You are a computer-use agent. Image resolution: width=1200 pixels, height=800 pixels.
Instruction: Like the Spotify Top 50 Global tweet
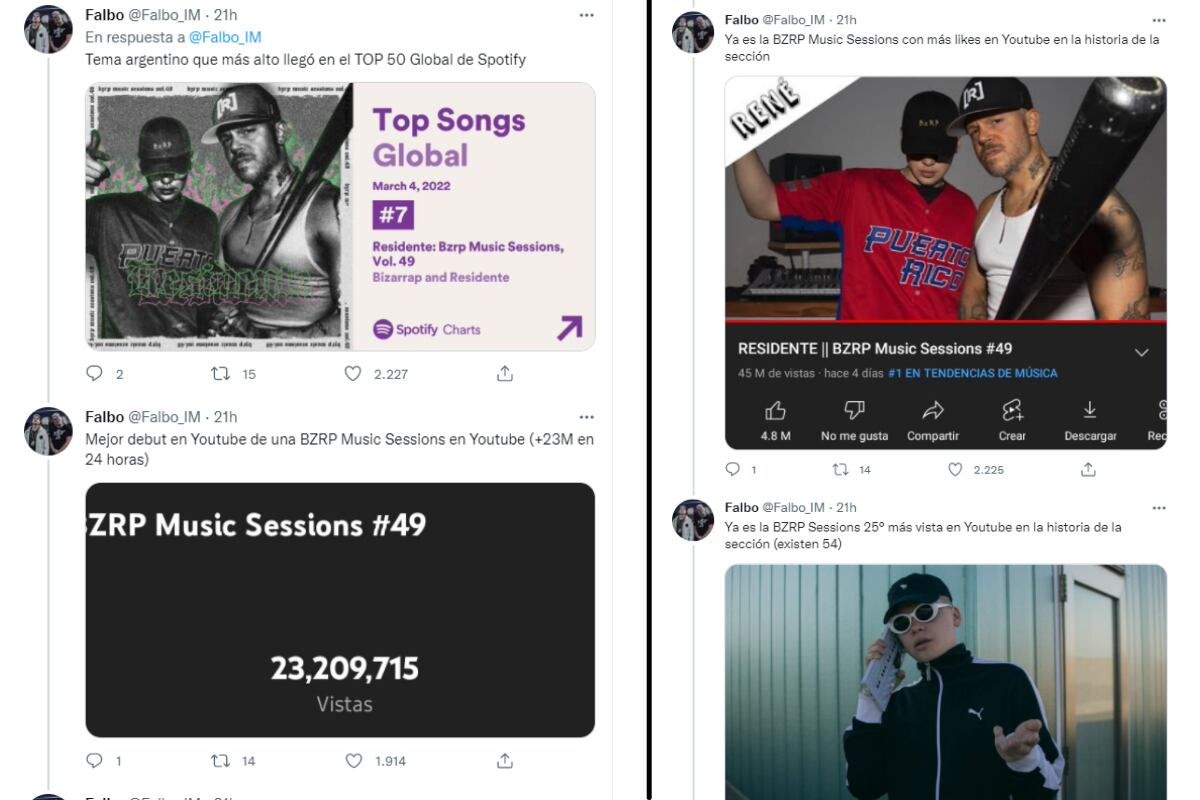353,374
